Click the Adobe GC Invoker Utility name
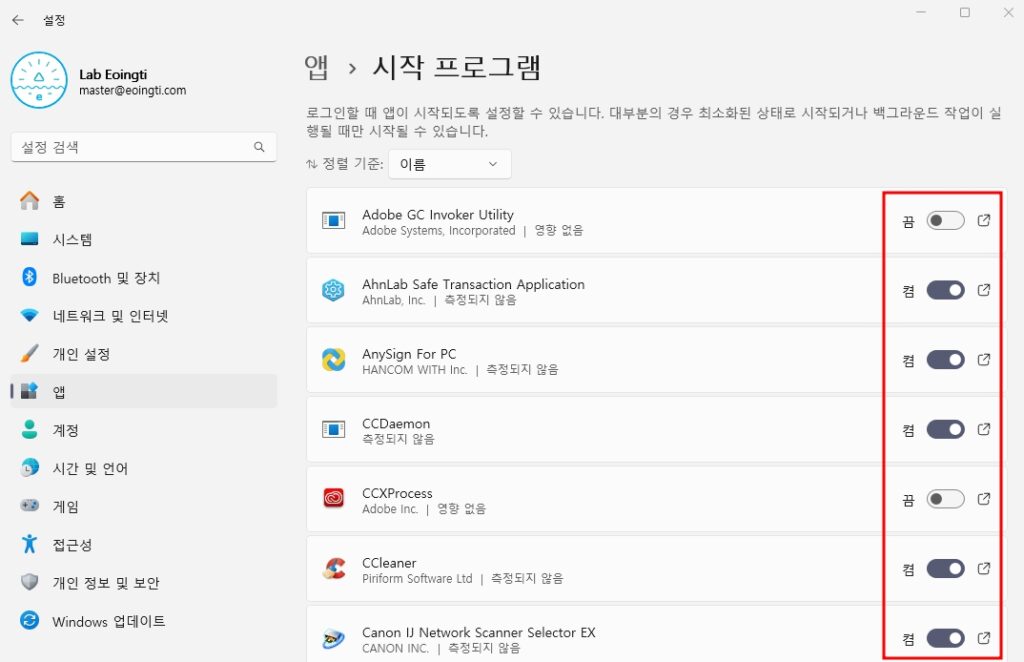This screenshot has width=1024, height=662. click(438, 214)
